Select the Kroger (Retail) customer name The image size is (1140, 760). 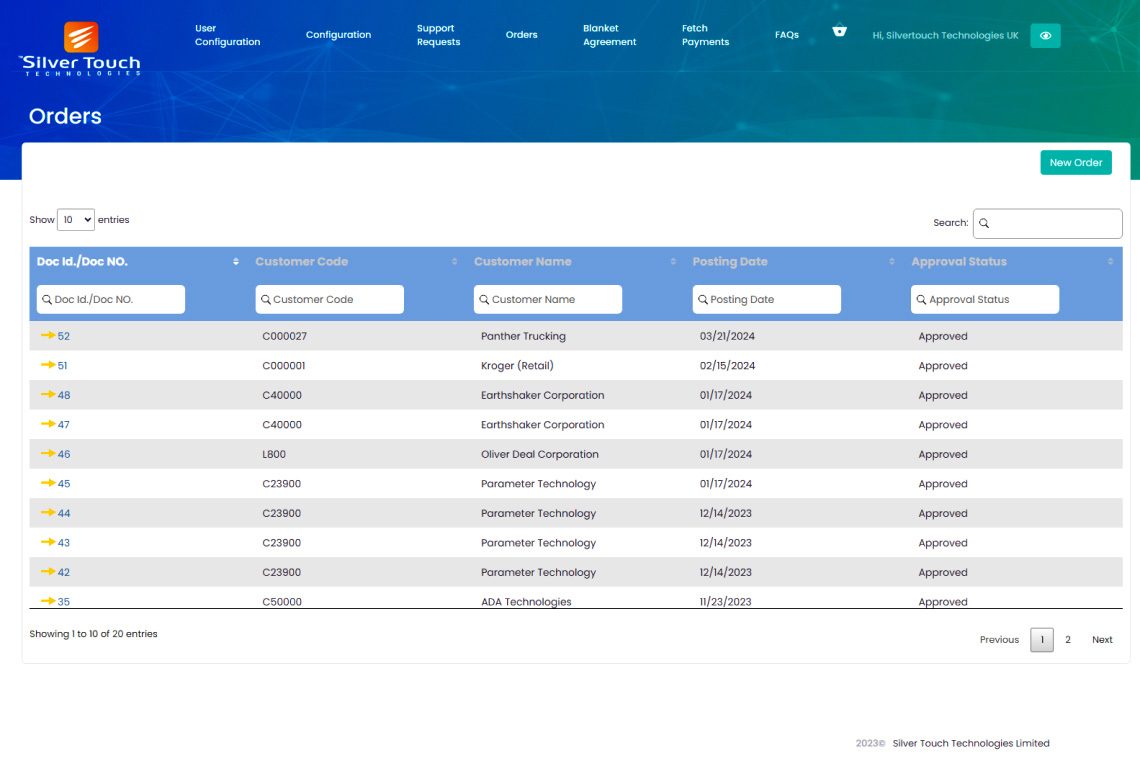click(517, 366)
